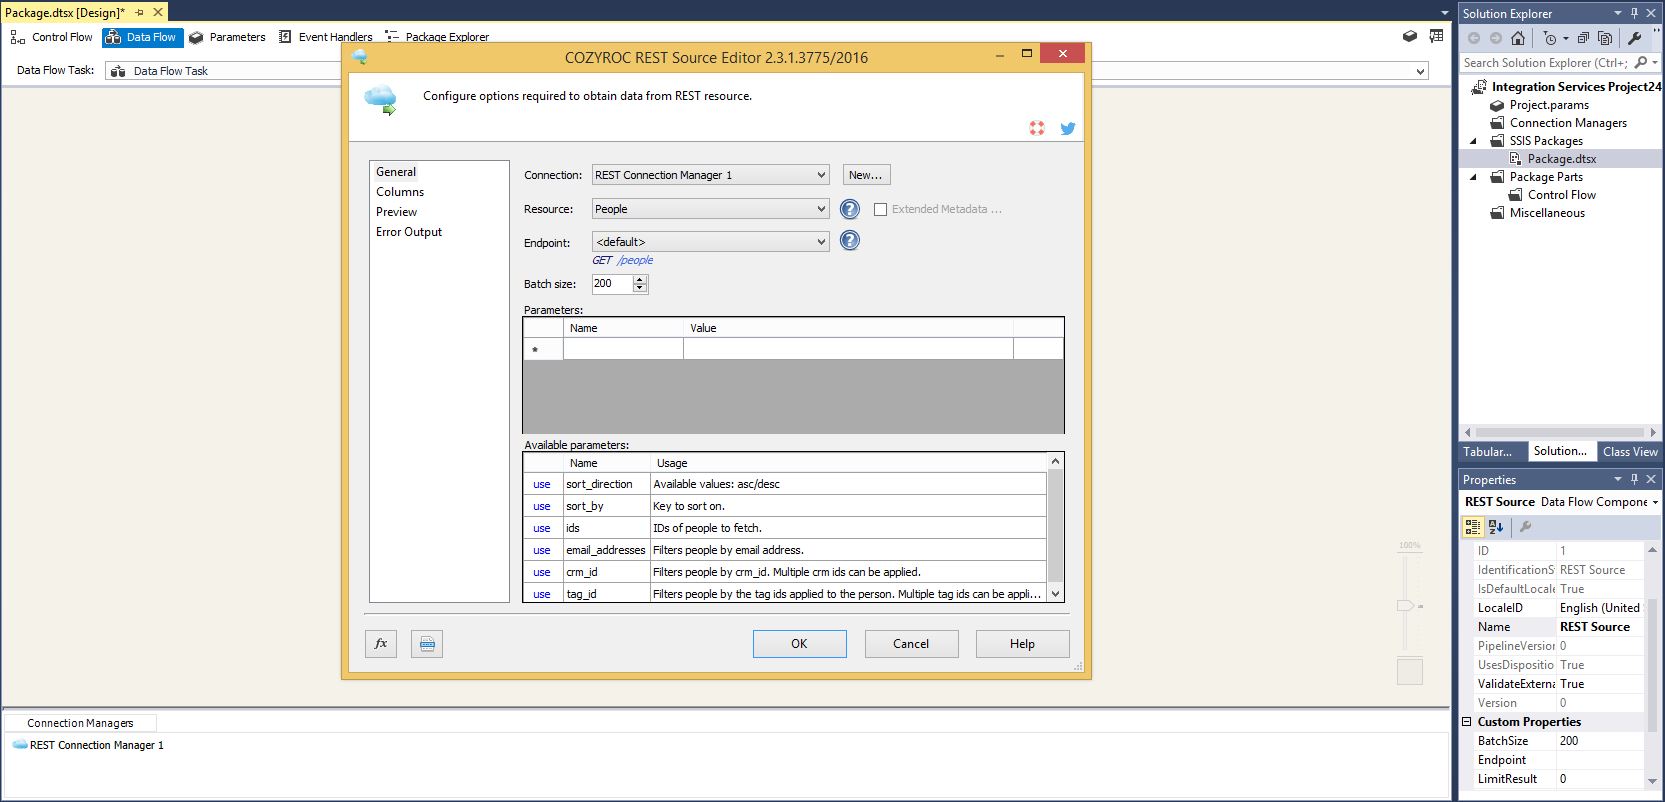Open the Connection dropdown
1665x802 pixels.
[820, 175]
